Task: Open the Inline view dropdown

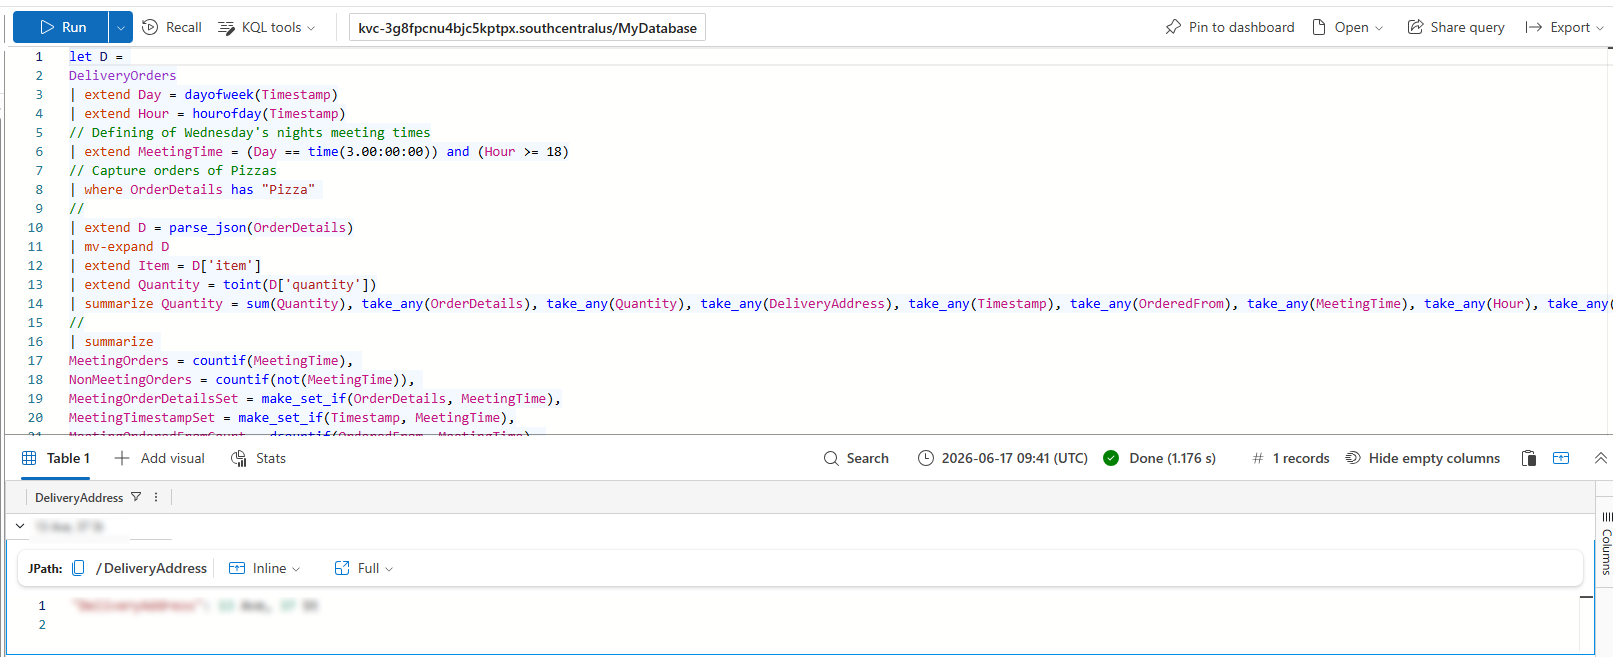Action: pyautogui.click(x=265, y=568)
